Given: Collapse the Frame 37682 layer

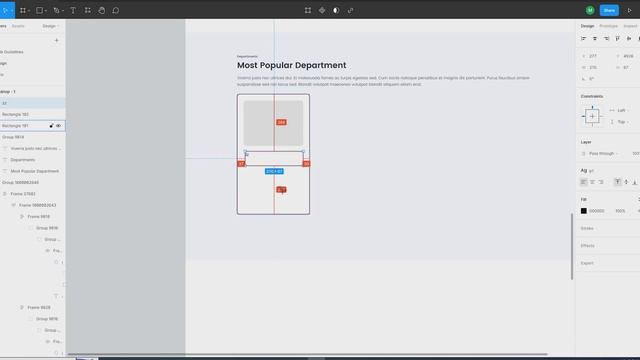Looking at the screenshot, I should 5,194.
